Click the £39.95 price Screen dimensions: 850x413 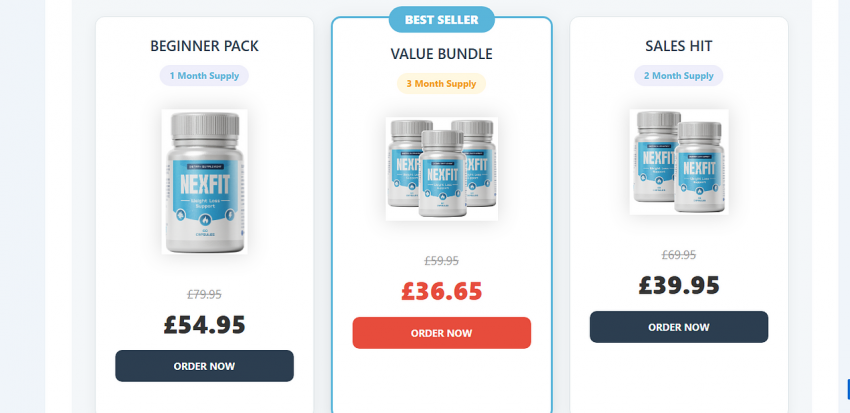click(679, 286)
